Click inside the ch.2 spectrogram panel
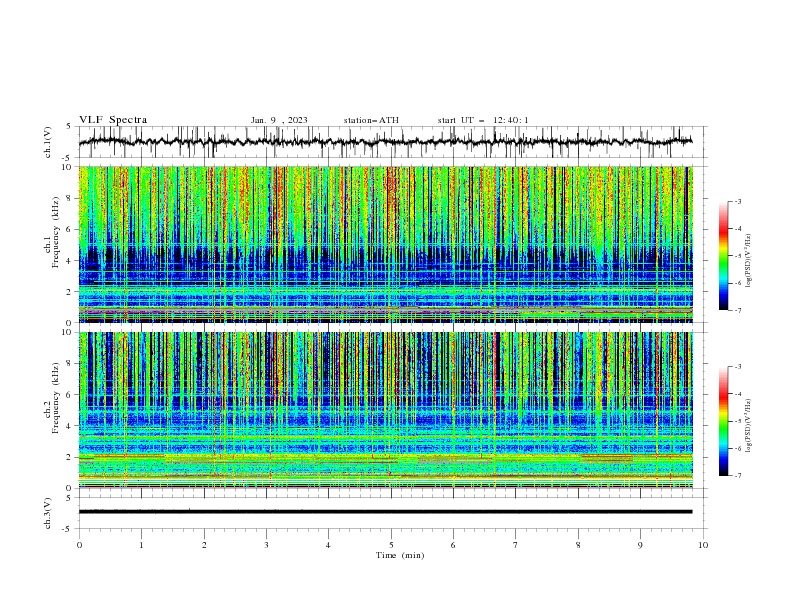792x612 pixels. pyautogui.click(x=386, y=410)
